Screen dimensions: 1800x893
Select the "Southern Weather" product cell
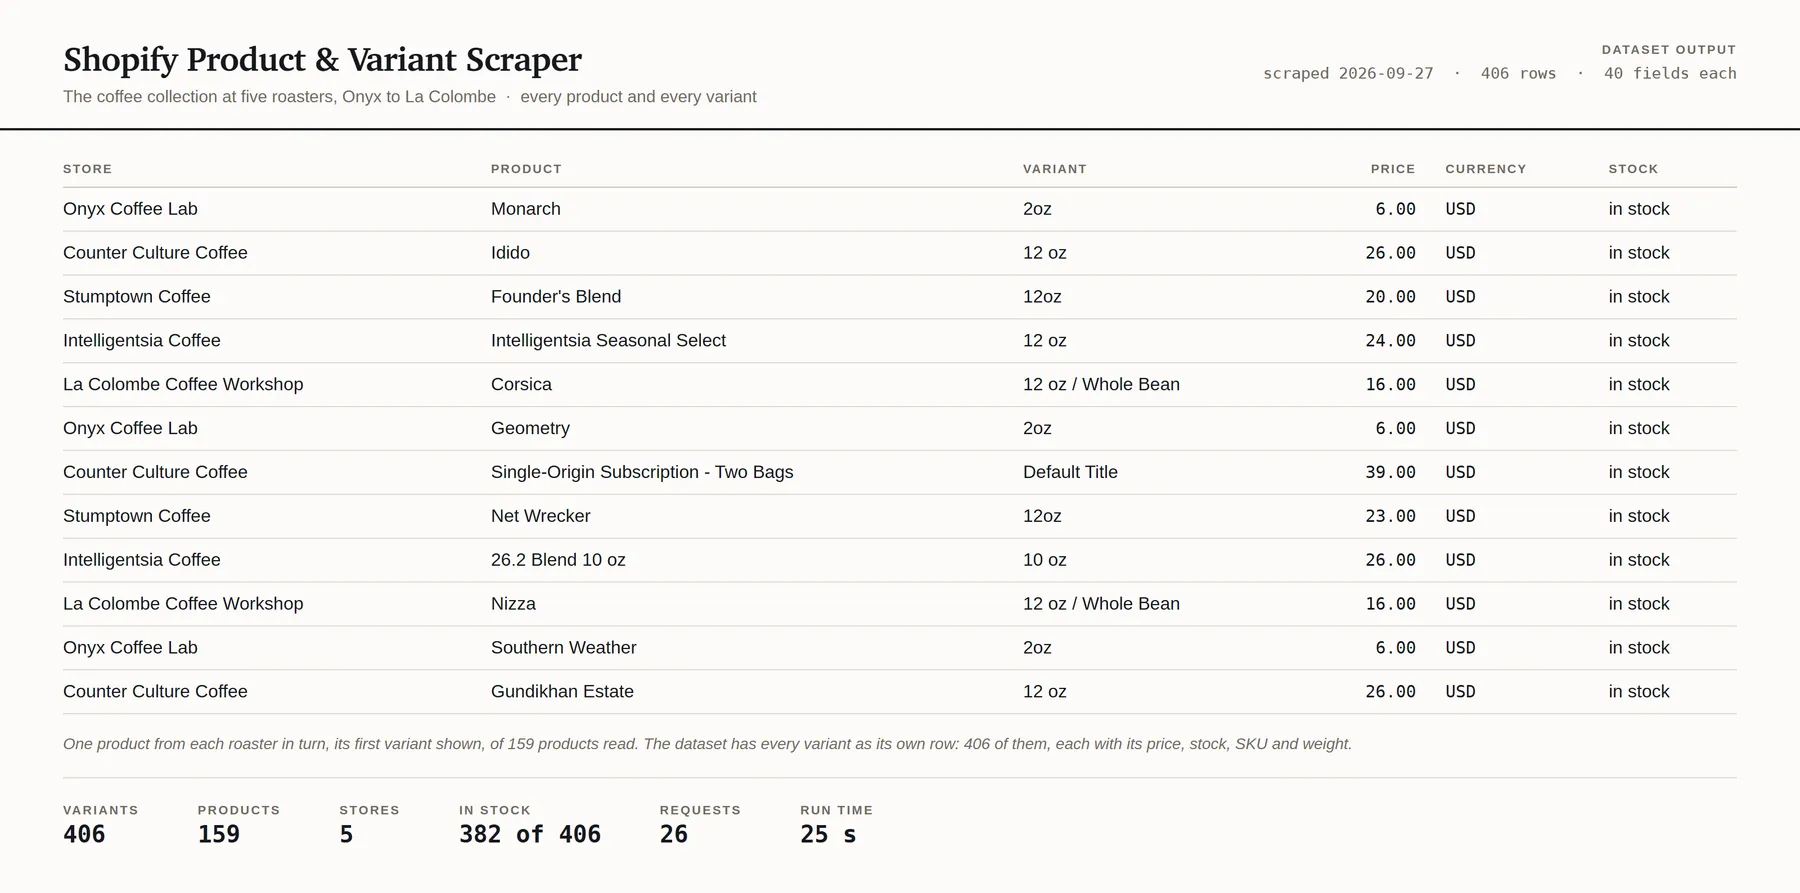[564, 649]
